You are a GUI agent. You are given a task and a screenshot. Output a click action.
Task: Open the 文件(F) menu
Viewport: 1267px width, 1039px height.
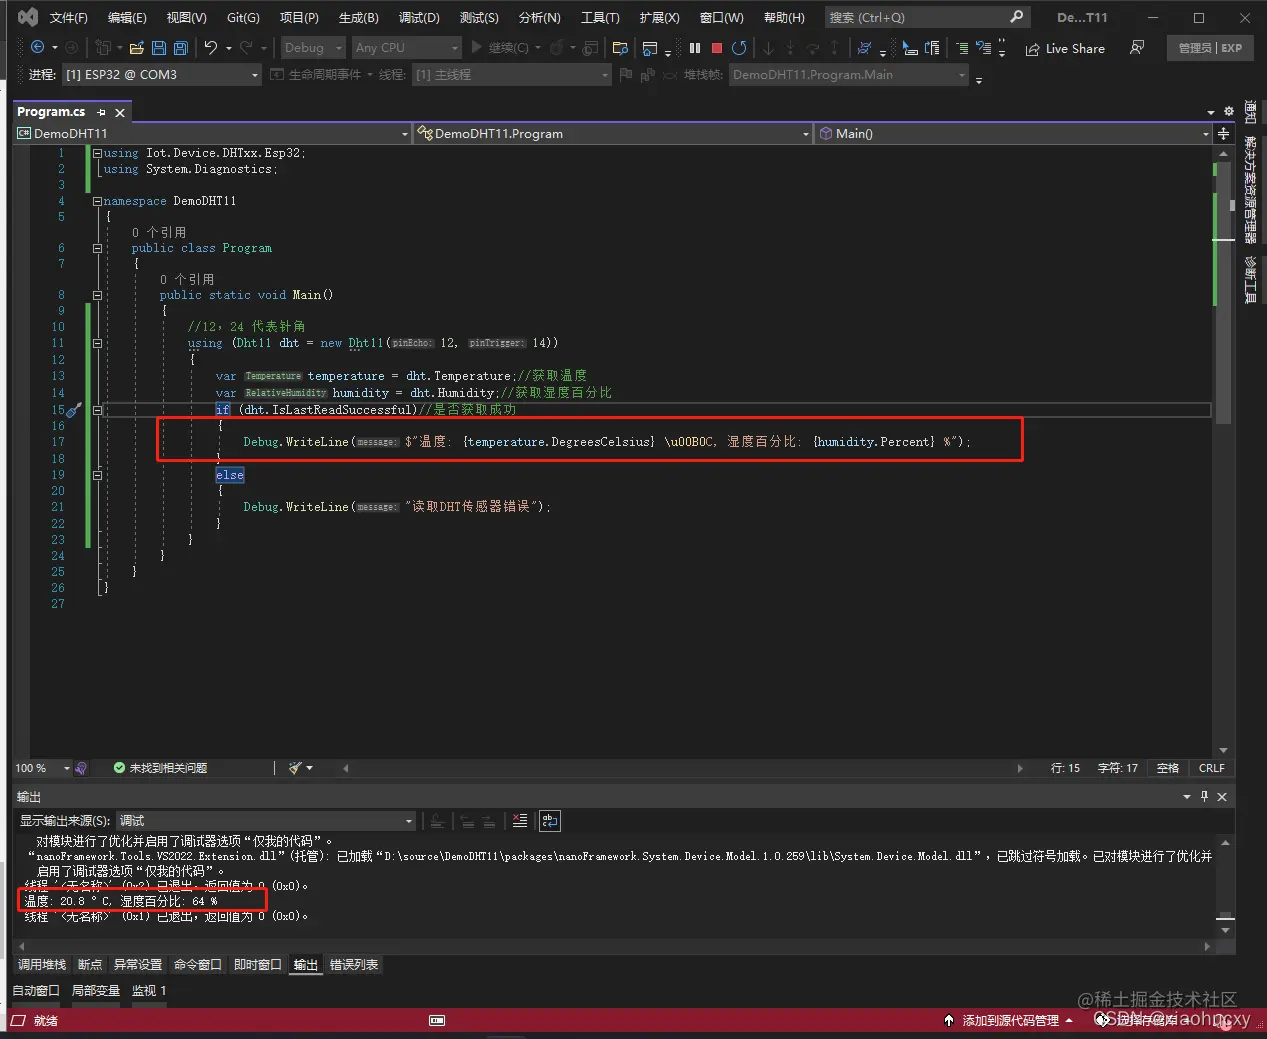point(69,17)
